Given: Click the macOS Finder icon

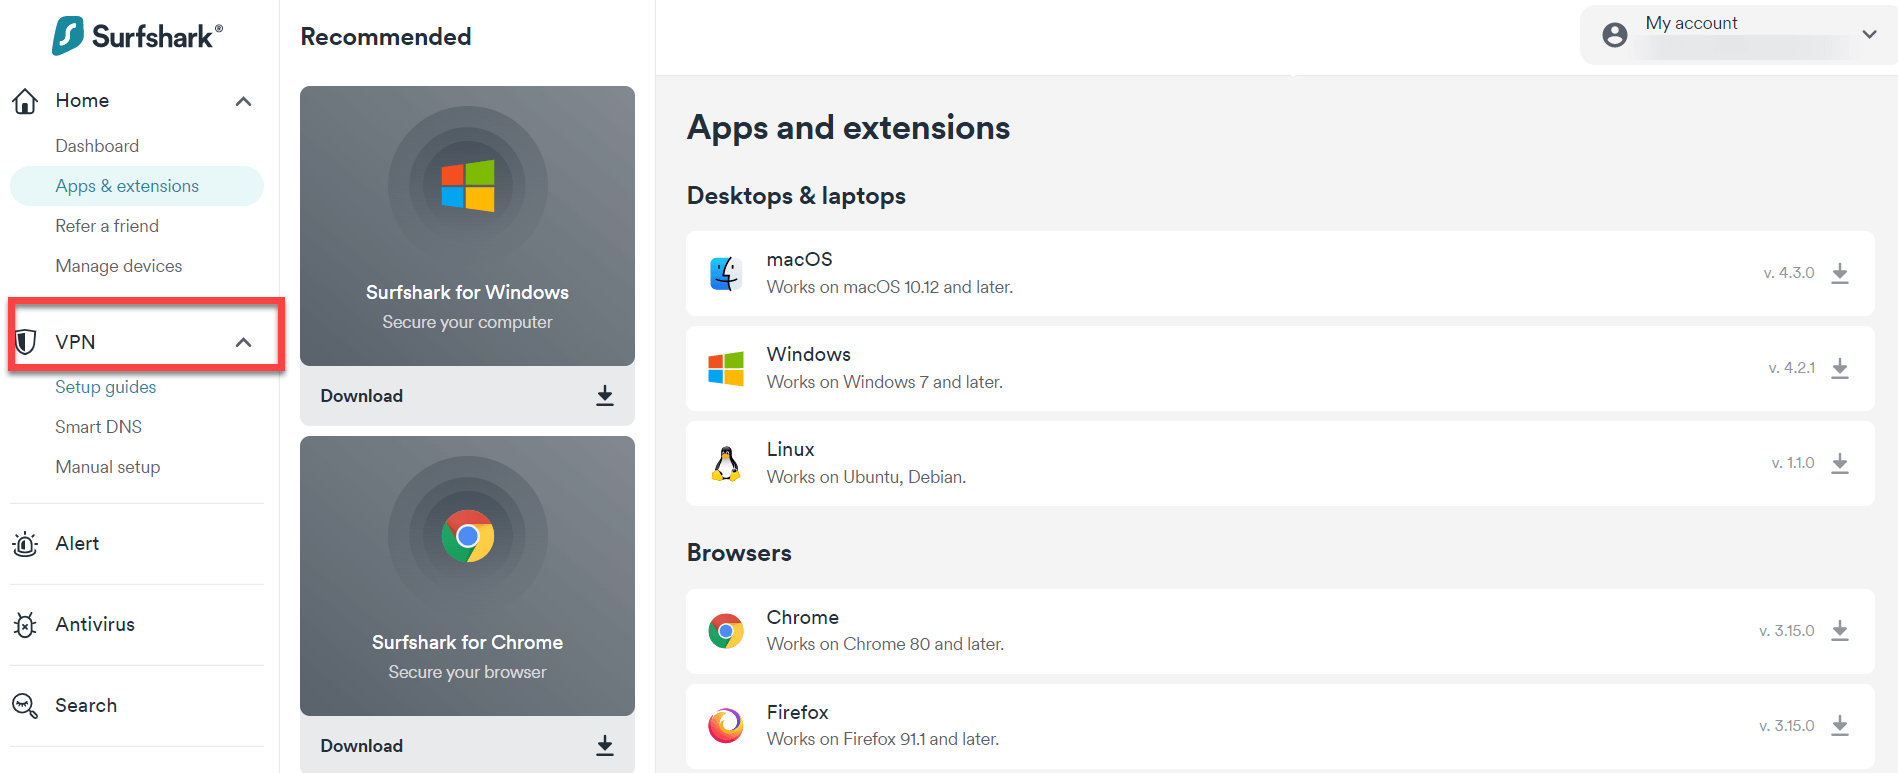Looking at the screenshot, I should [726, 273].
